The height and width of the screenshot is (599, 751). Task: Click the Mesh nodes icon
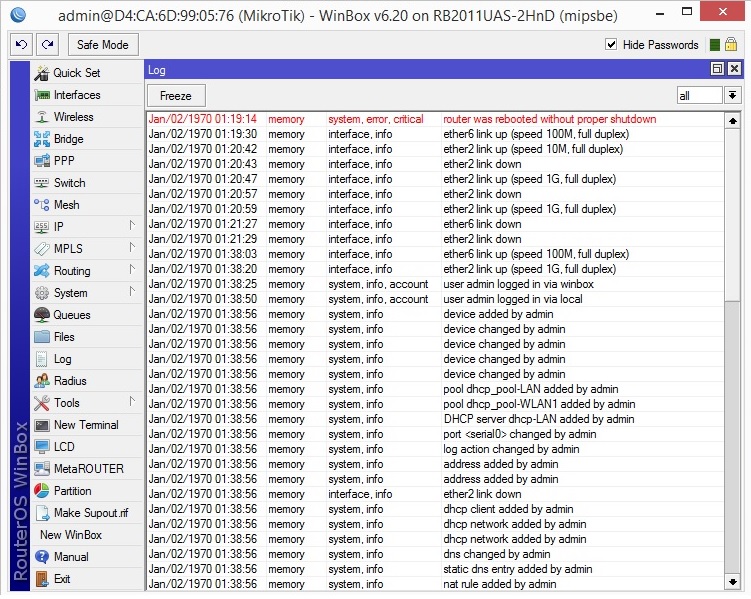(42, 205)
